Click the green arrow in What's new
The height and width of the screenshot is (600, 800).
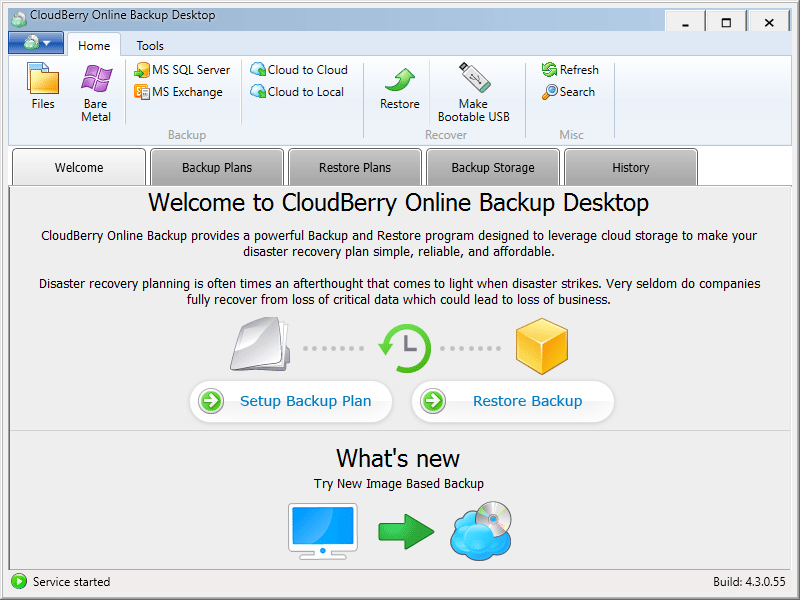(406, 532)
